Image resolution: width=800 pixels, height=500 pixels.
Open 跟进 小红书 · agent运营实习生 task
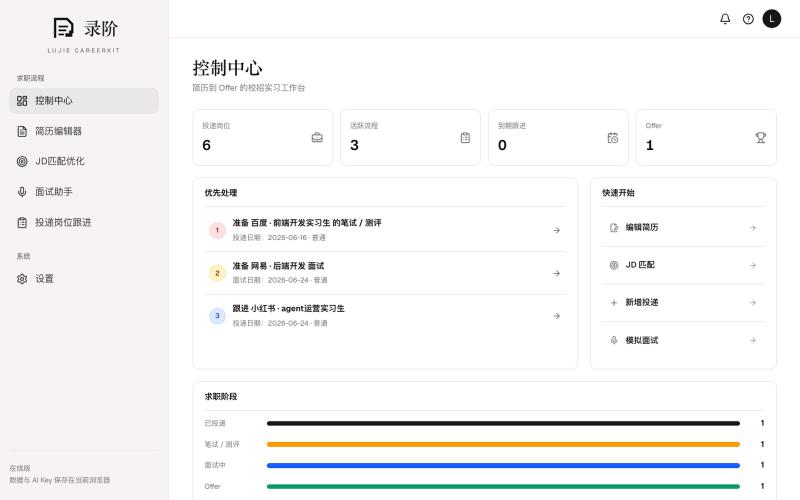point(385,316)
